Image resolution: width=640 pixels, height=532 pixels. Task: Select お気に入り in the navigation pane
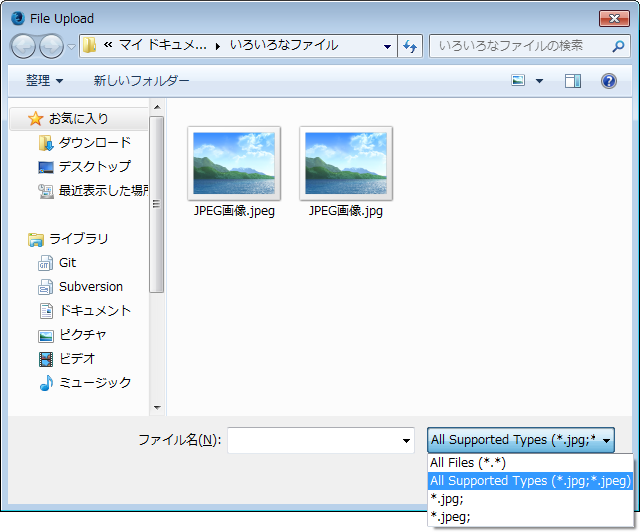[79, 119]
